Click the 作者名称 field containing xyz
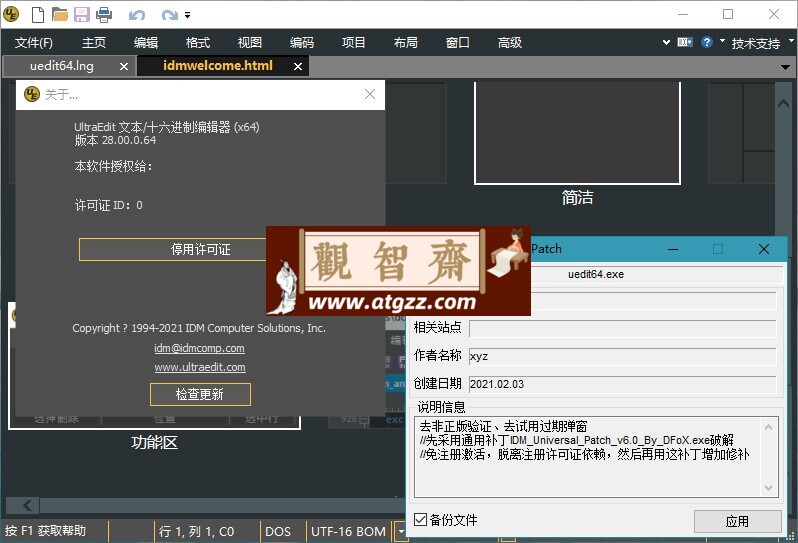 point(622,356)
